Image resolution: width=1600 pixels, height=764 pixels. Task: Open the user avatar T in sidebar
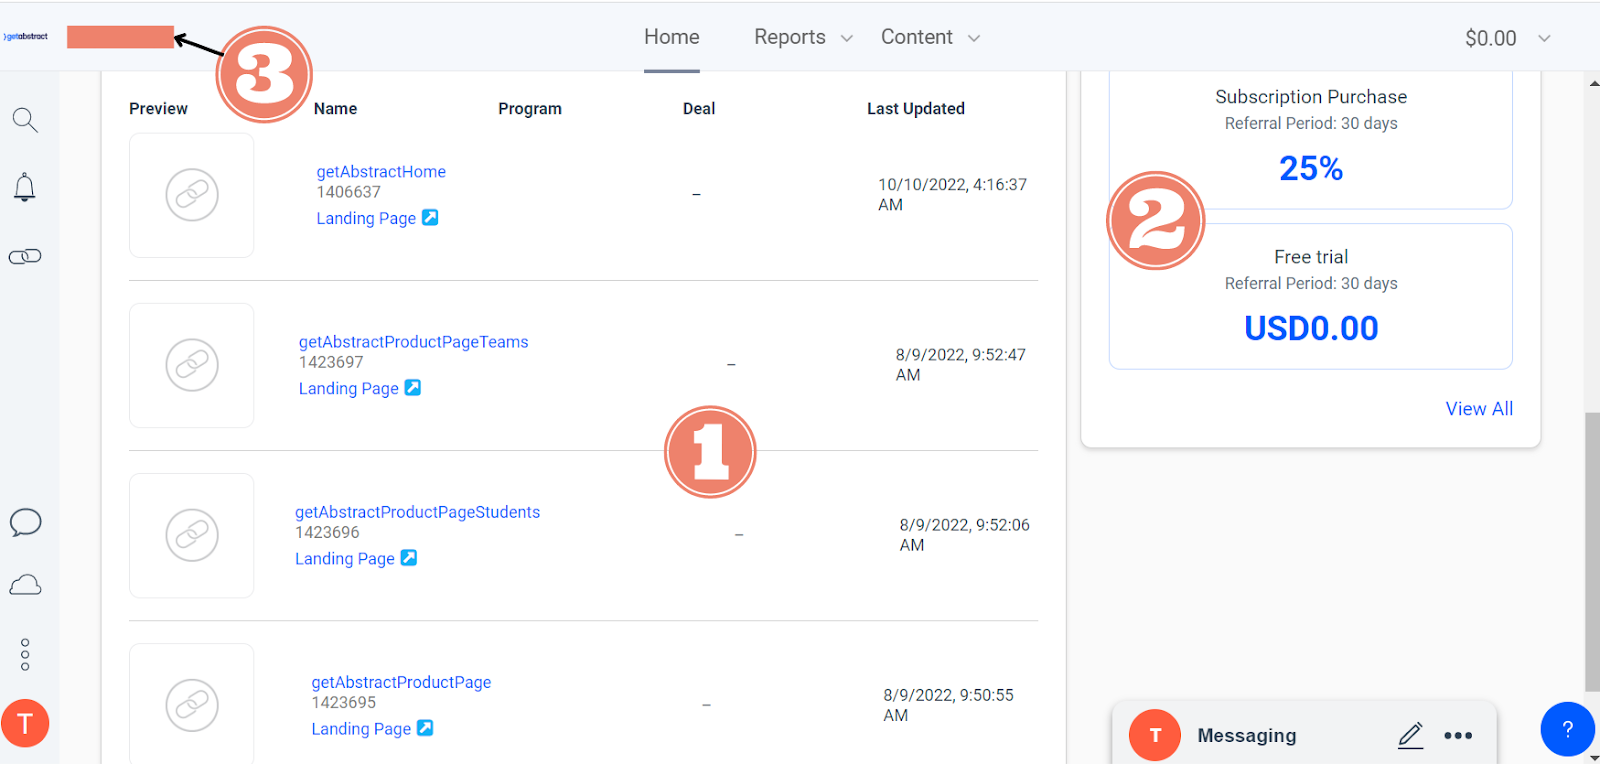(25, 723)
